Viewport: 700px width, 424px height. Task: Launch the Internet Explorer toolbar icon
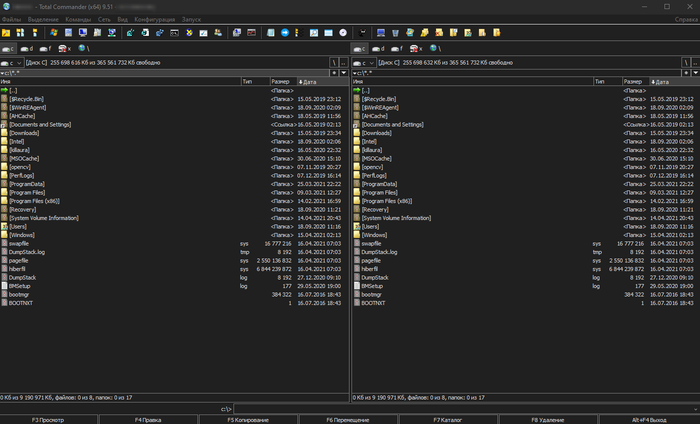click(410, 33)
